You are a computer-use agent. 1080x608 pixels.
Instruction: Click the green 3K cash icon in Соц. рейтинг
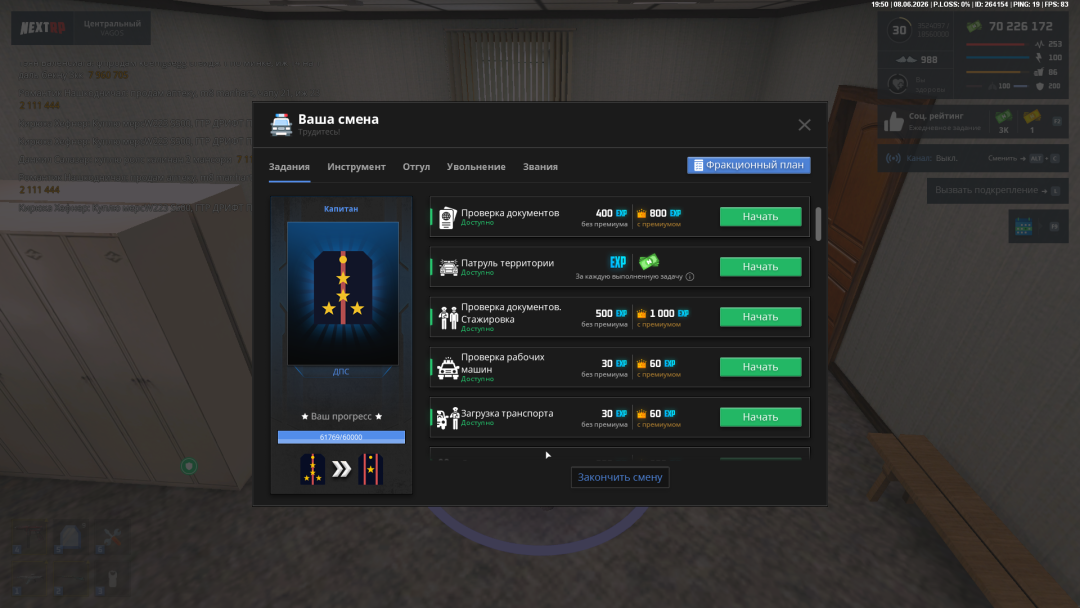point(1004,117)
